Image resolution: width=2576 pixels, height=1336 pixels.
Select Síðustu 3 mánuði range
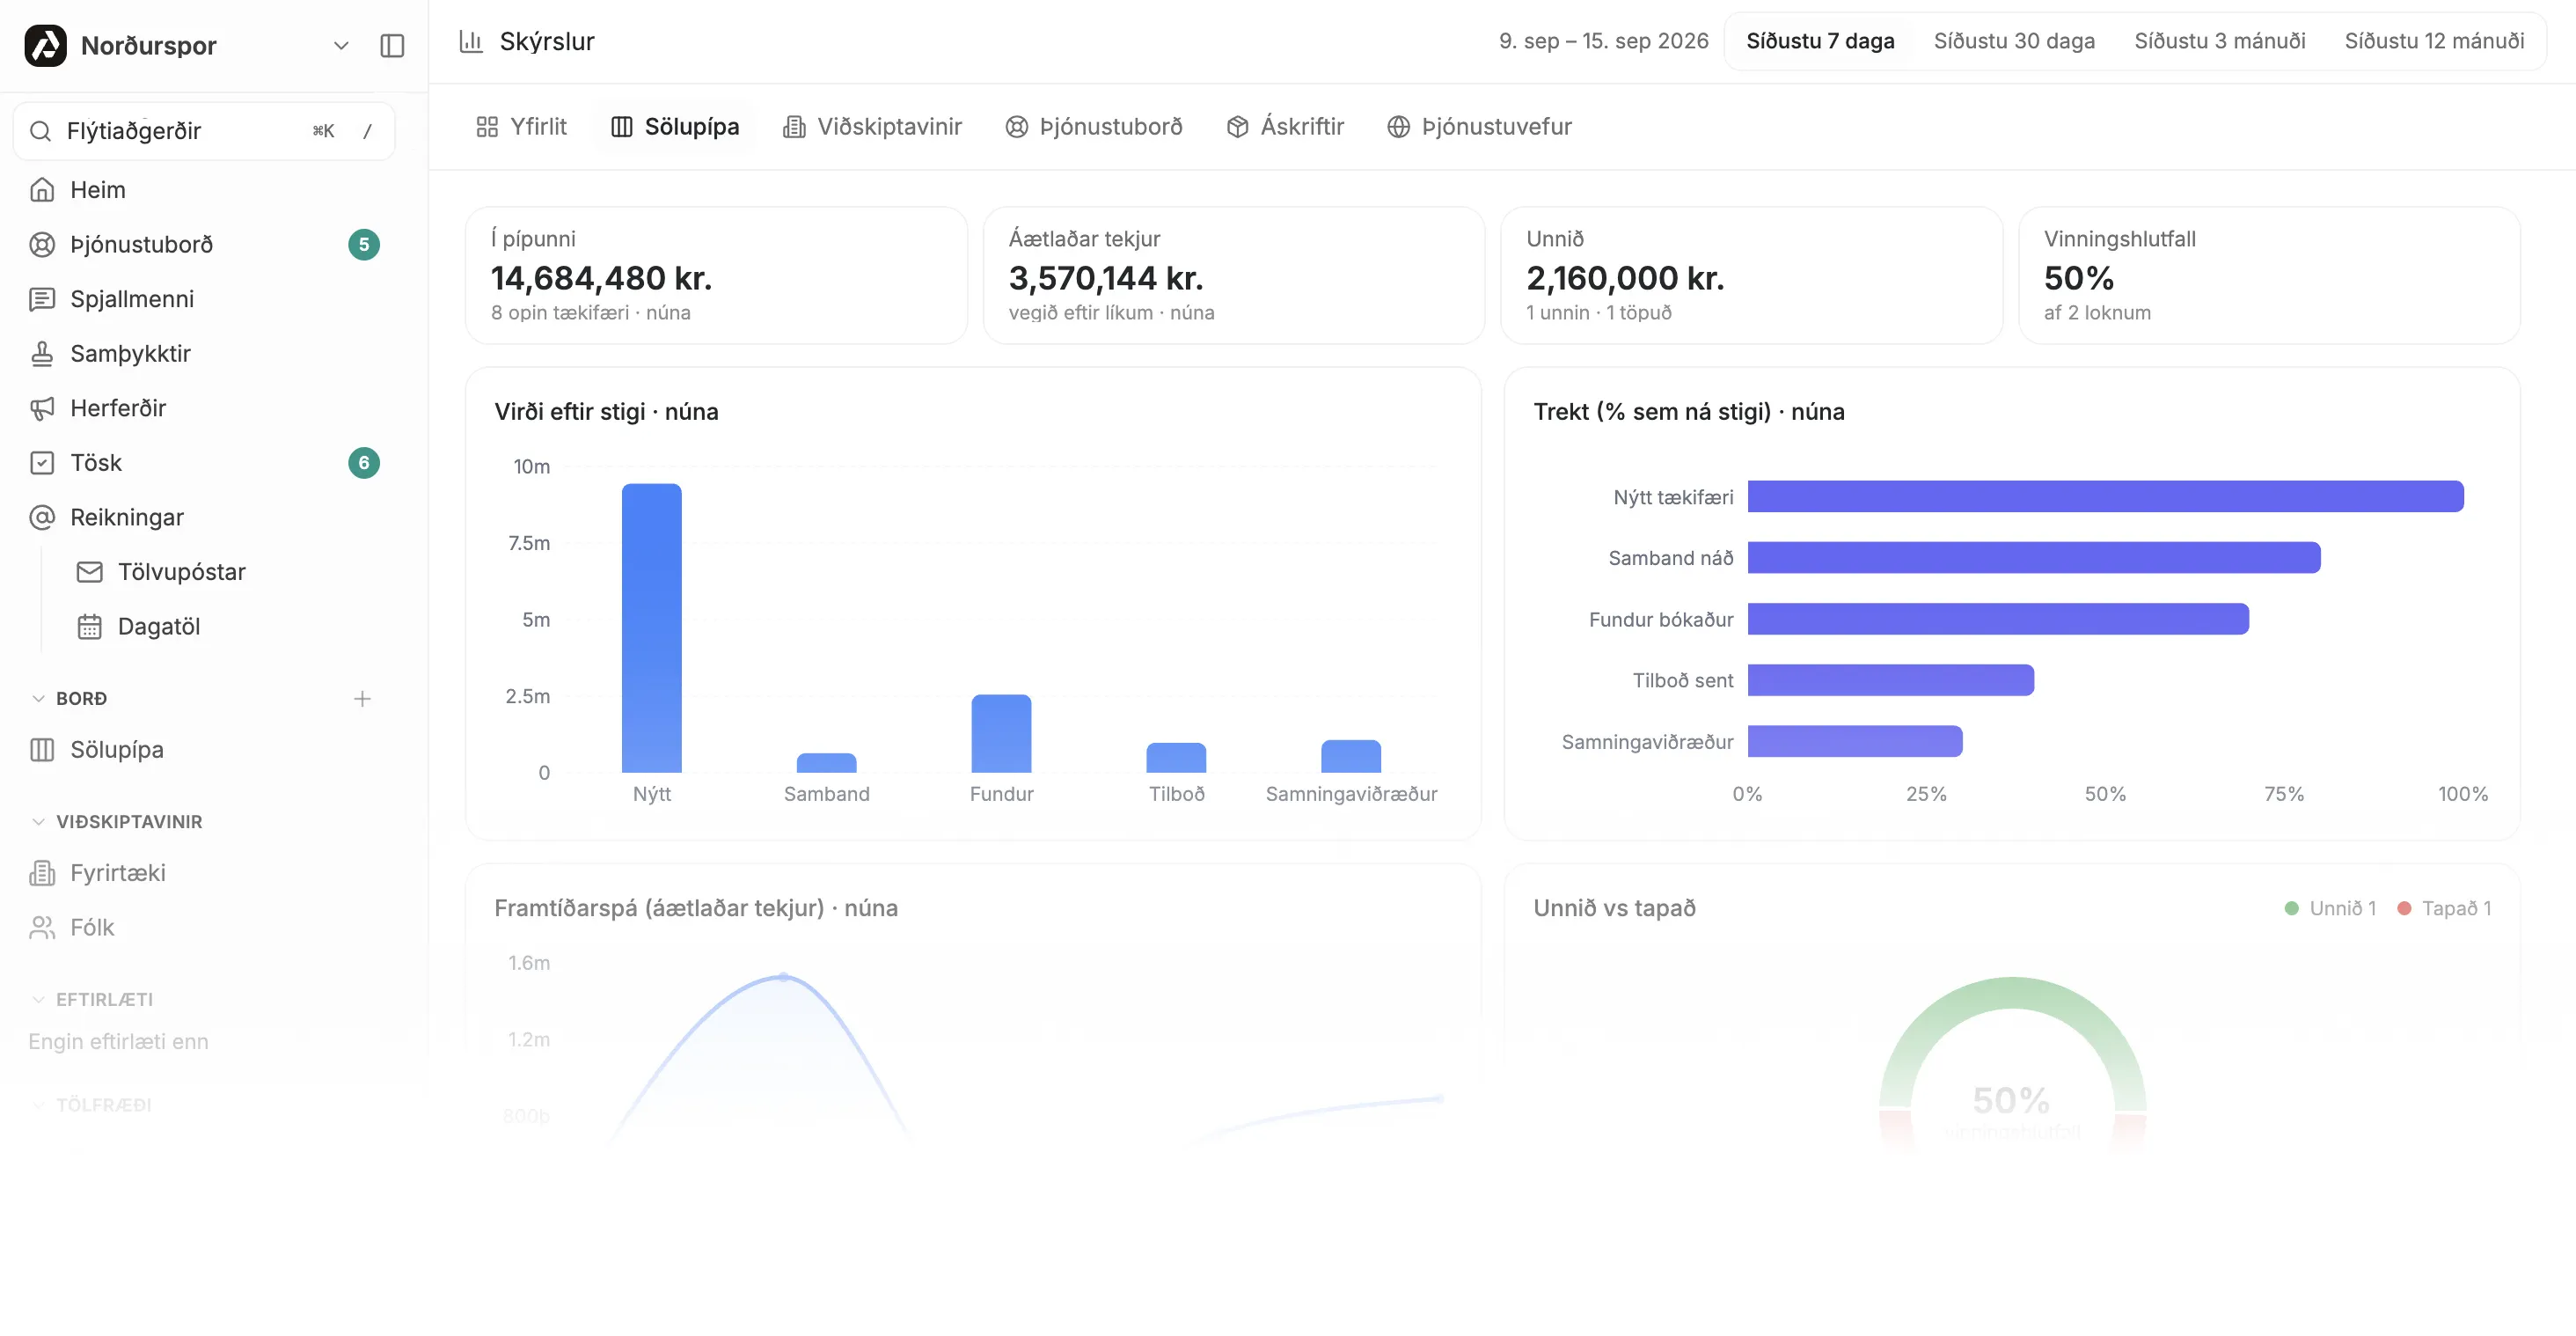[x=2219, y=41]
